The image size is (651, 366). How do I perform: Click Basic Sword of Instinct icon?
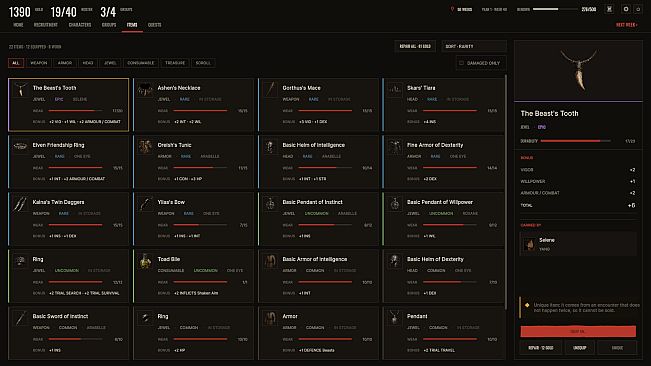pyautogui.click(x=20, y=317)
